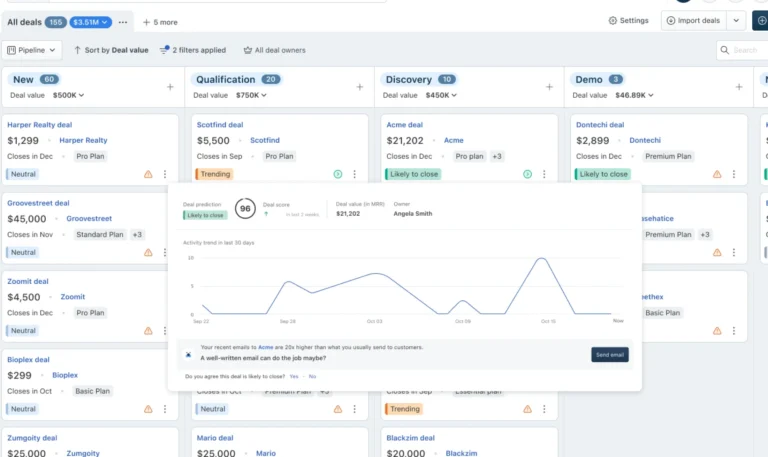The image size is (768, 457).
Task: Click the Likely to close tag in popup
Action: (x=205, y=215)
